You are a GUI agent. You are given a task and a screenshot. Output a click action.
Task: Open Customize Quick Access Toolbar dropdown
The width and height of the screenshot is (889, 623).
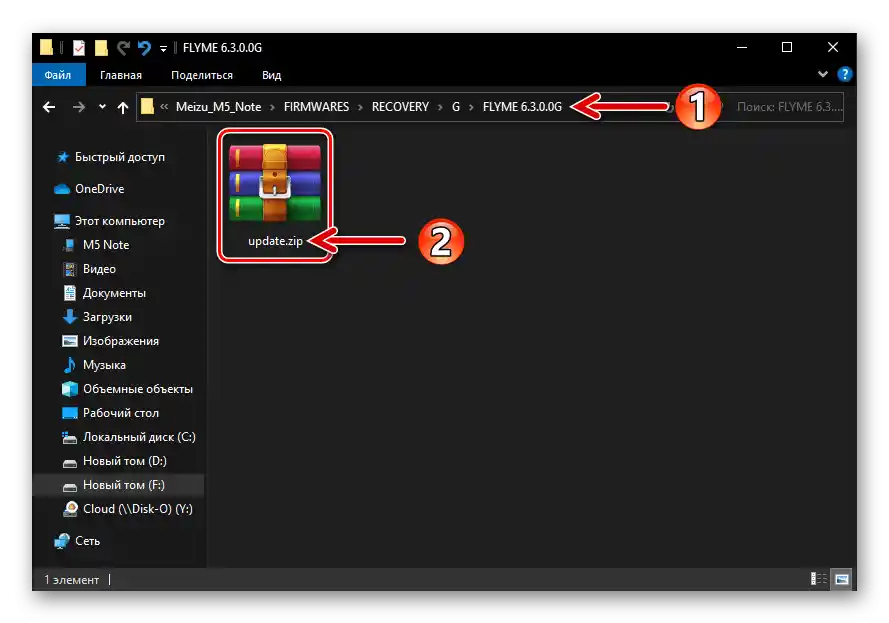coord(163,49)
